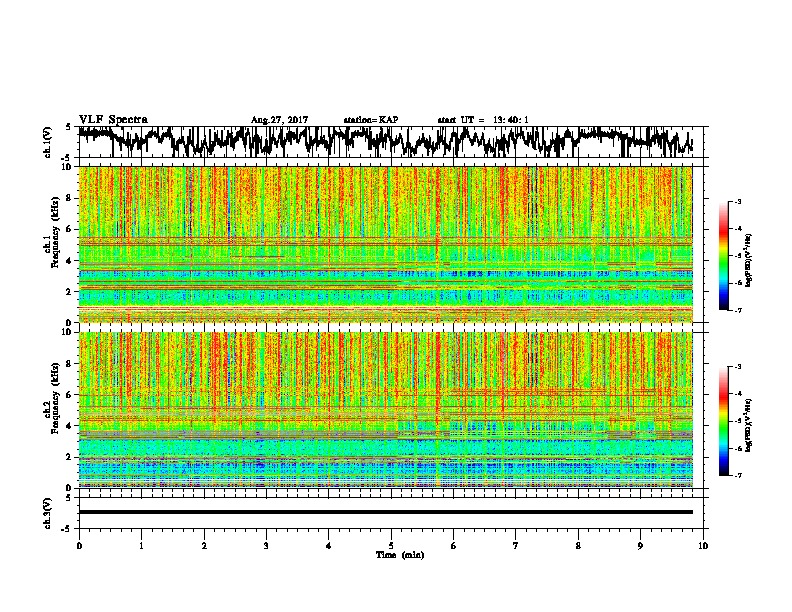Click time axis tick label "6"
Screen dimensions: 792x612
[x=454, y=546]
